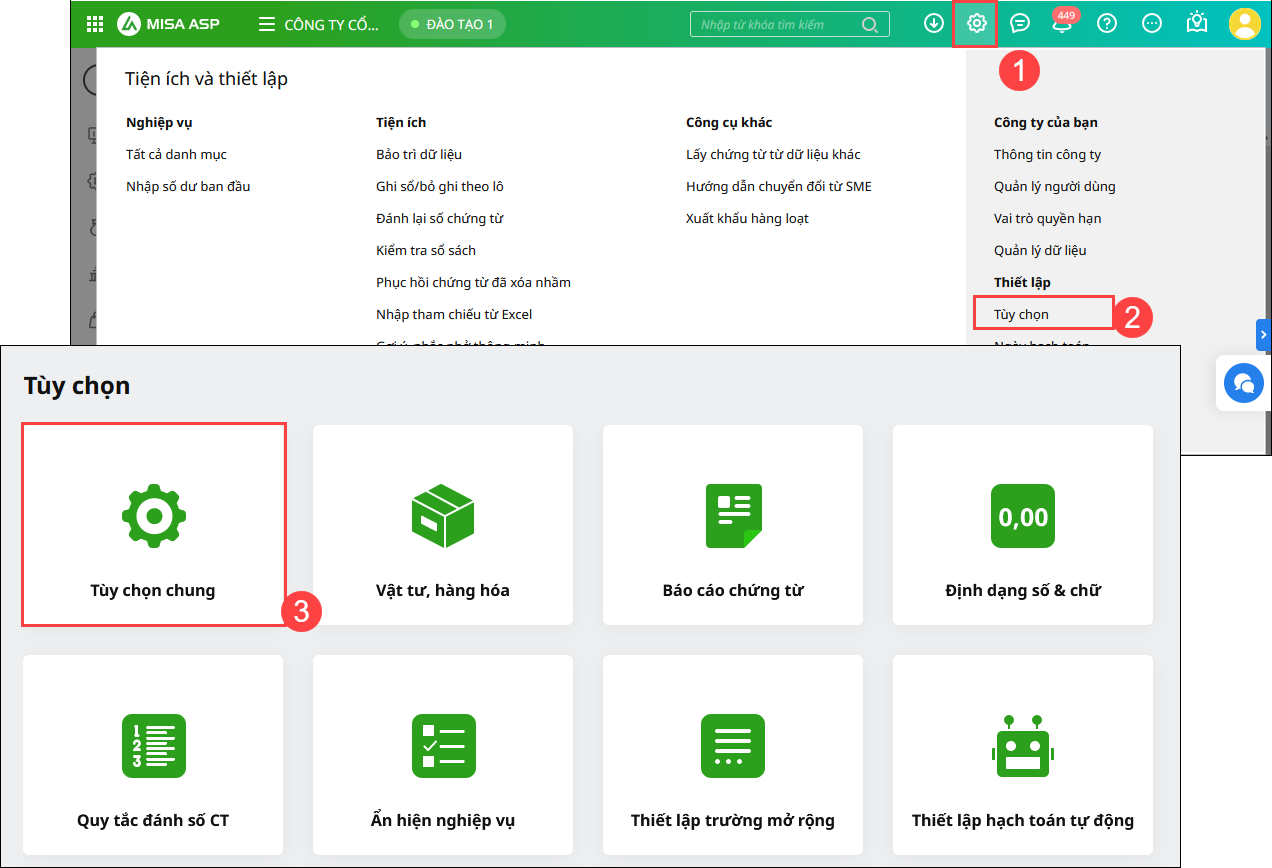This screenshot has width=1272, height=868.
Task: Expand the blue side panel arrow
Action: click(1264, 334)
